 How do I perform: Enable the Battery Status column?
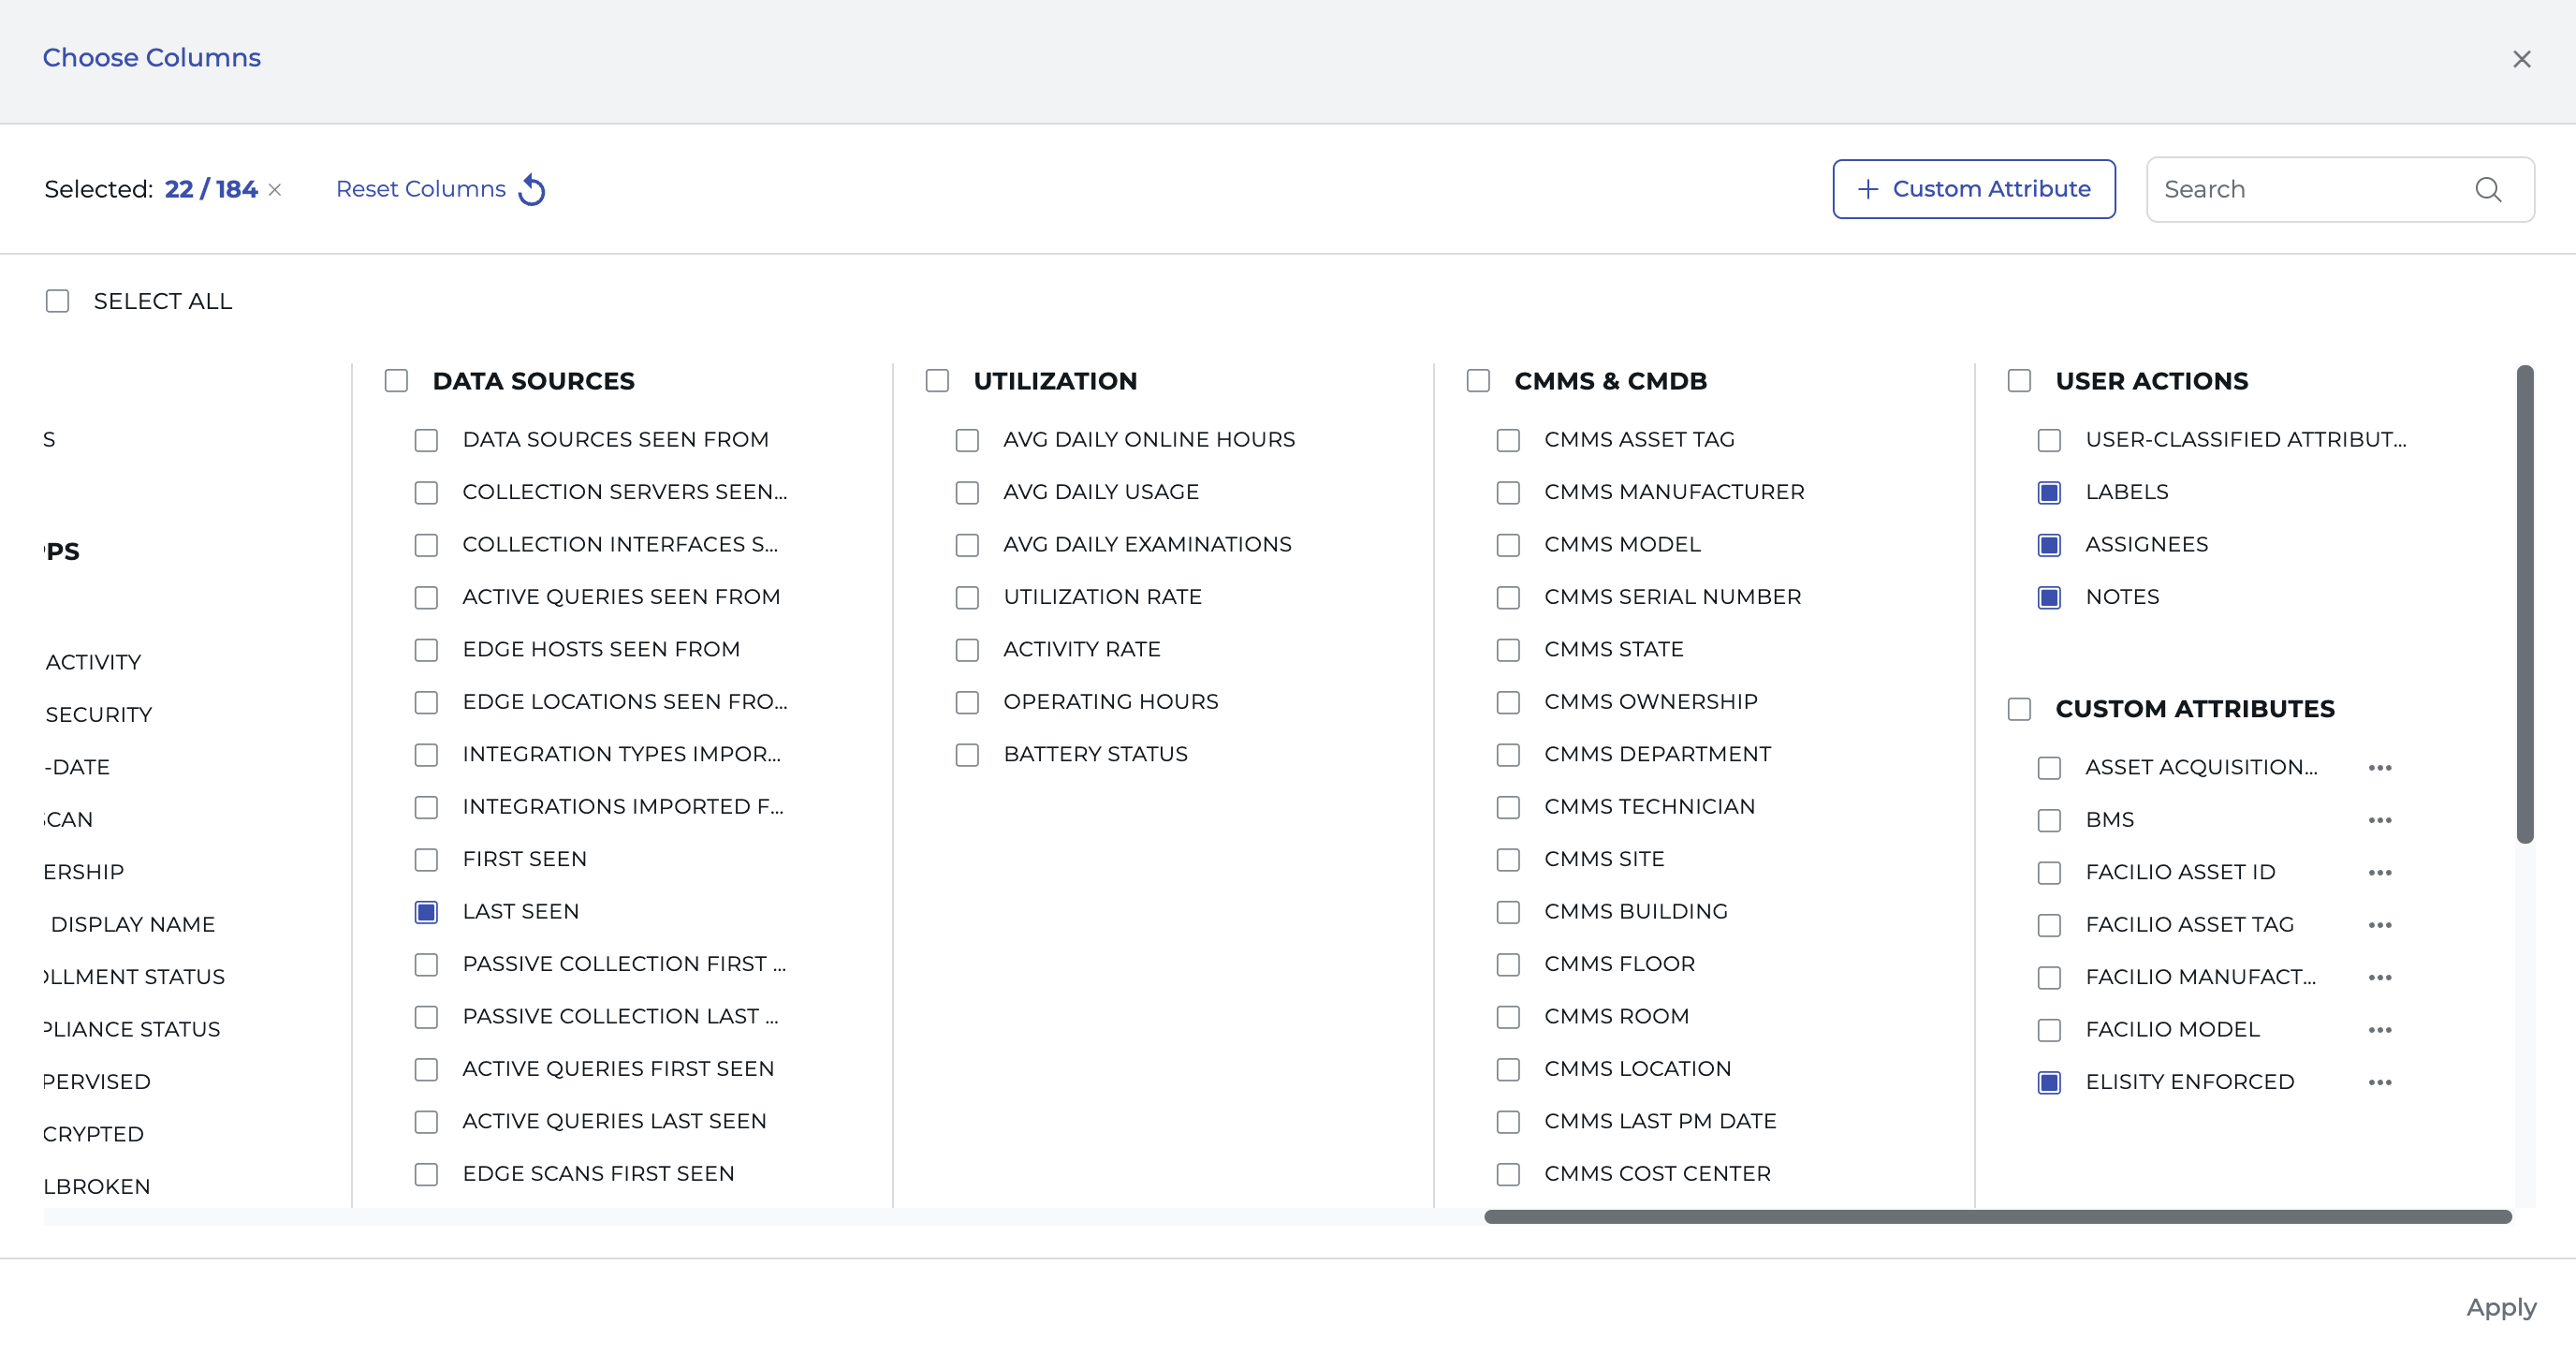(x=967, y=755)
